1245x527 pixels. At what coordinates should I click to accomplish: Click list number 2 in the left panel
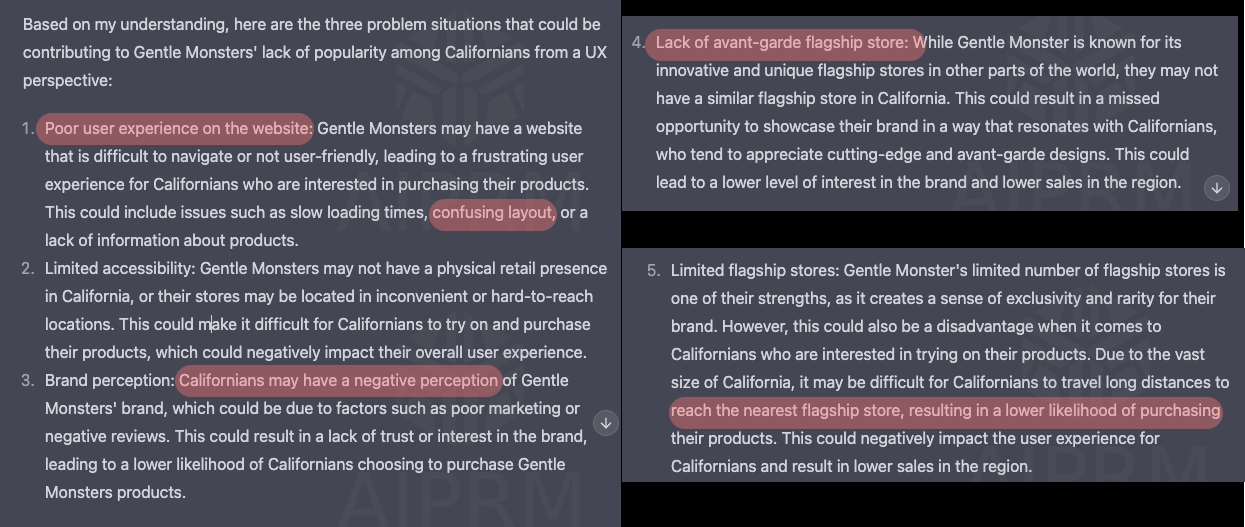pos(28,269)
